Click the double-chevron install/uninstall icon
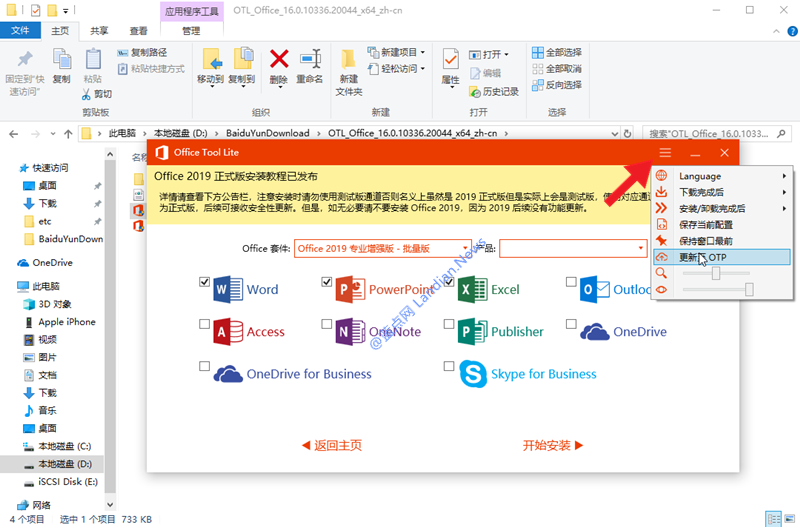Screen dimensions: 800x527 661,208
